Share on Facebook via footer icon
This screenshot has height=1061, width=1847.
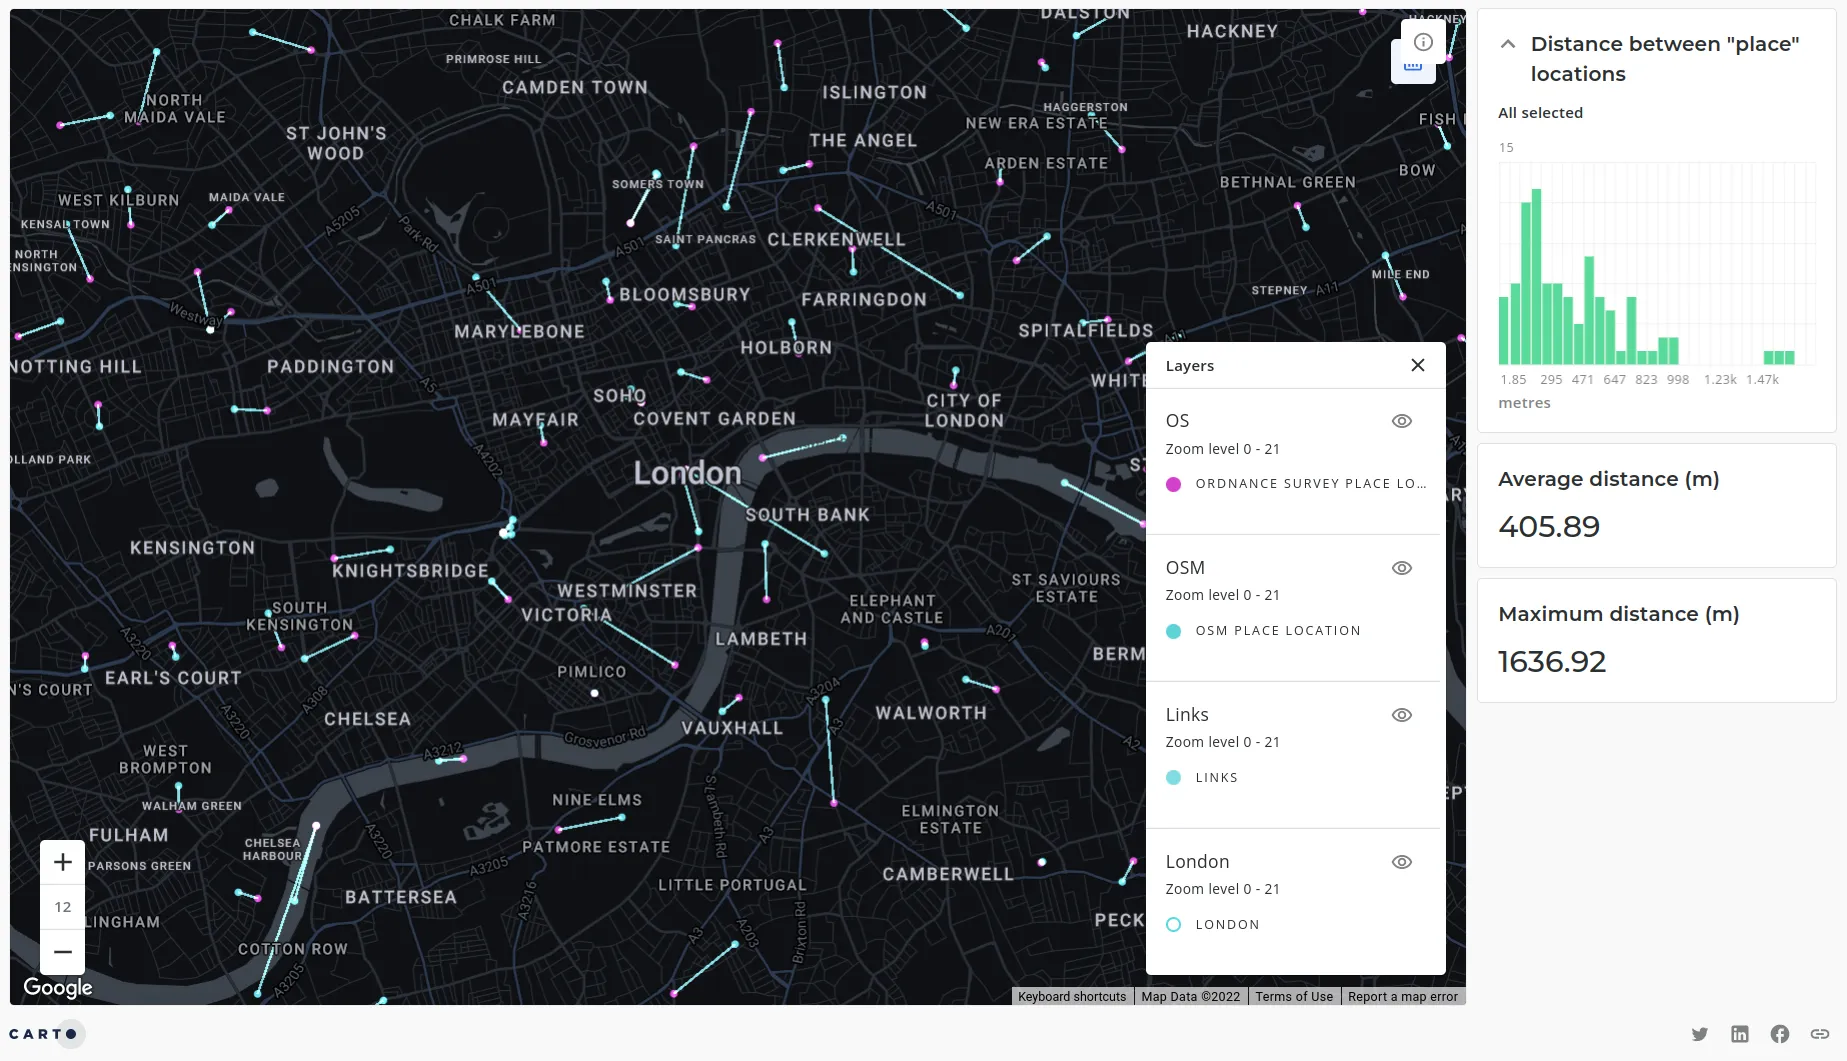[1779, 1034]
